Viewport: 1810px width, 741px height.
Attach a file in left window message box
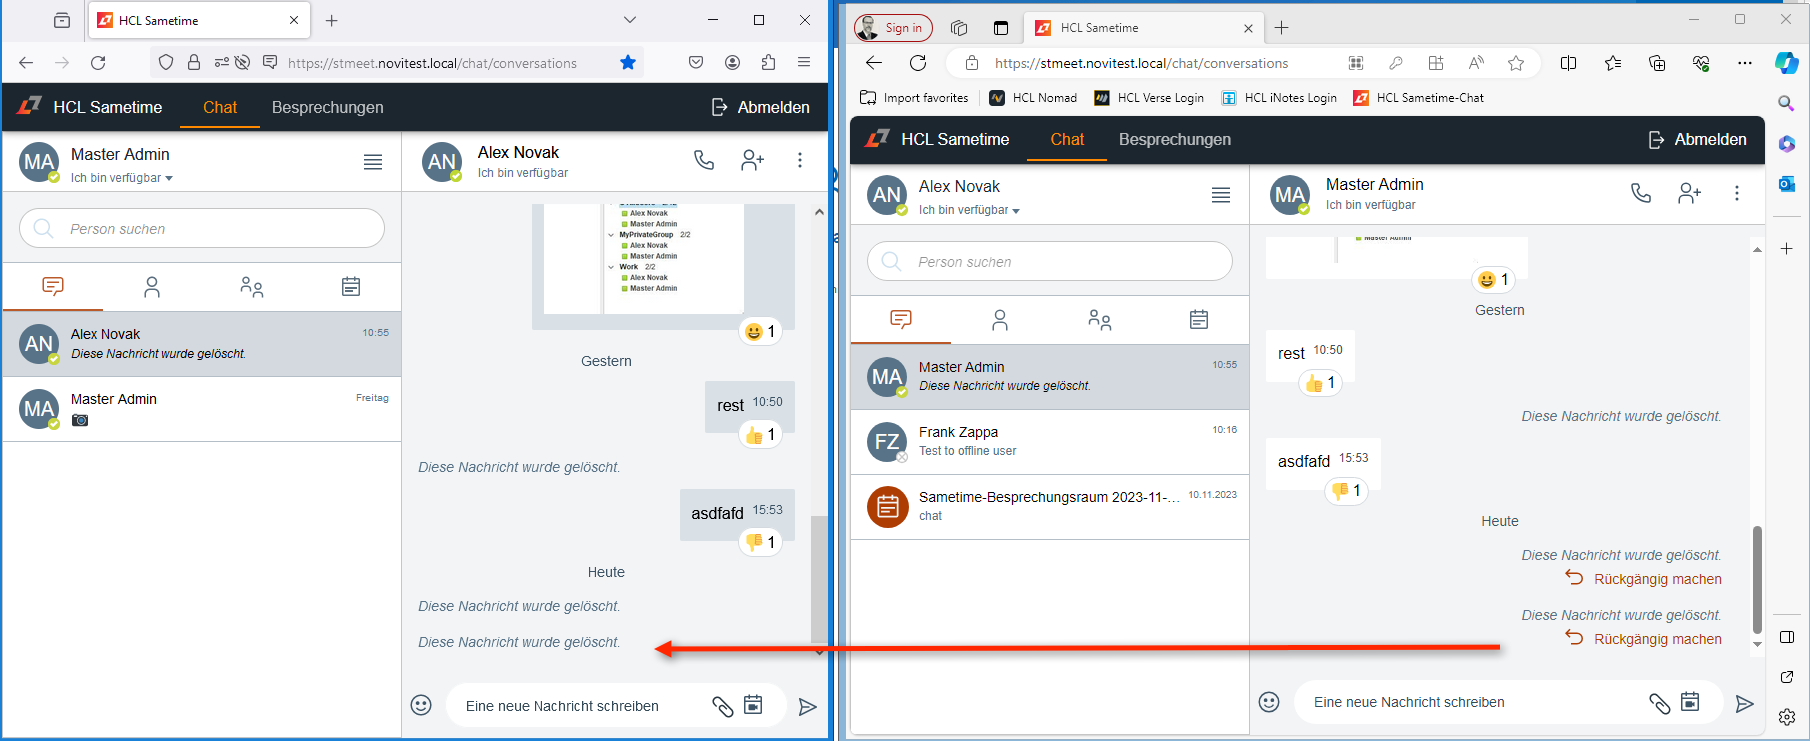(x=722, y=706)
